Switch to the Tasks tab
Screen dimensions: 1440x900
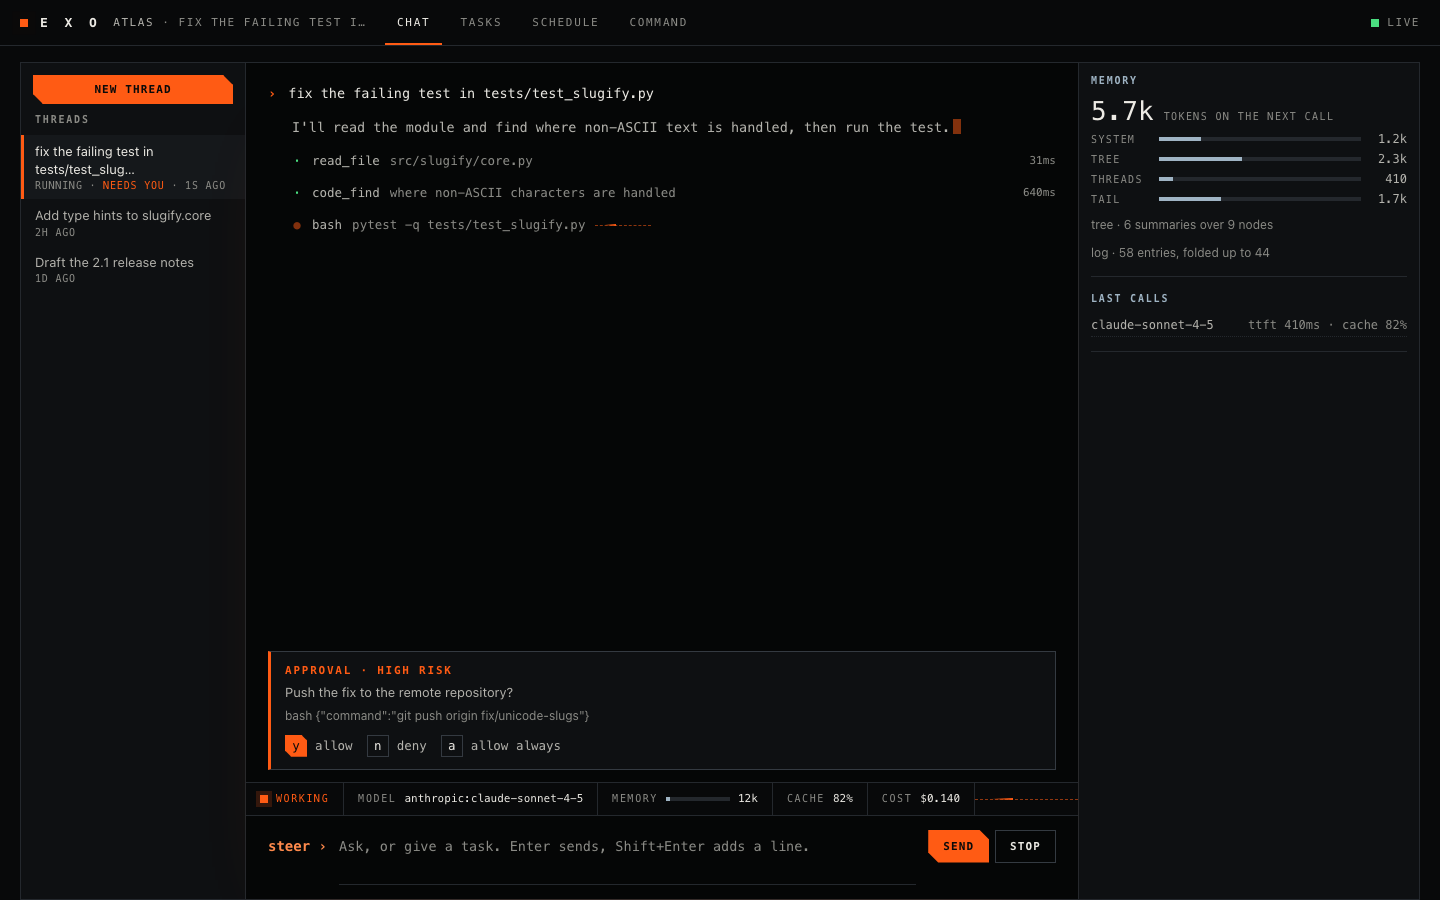pos(481,22)
